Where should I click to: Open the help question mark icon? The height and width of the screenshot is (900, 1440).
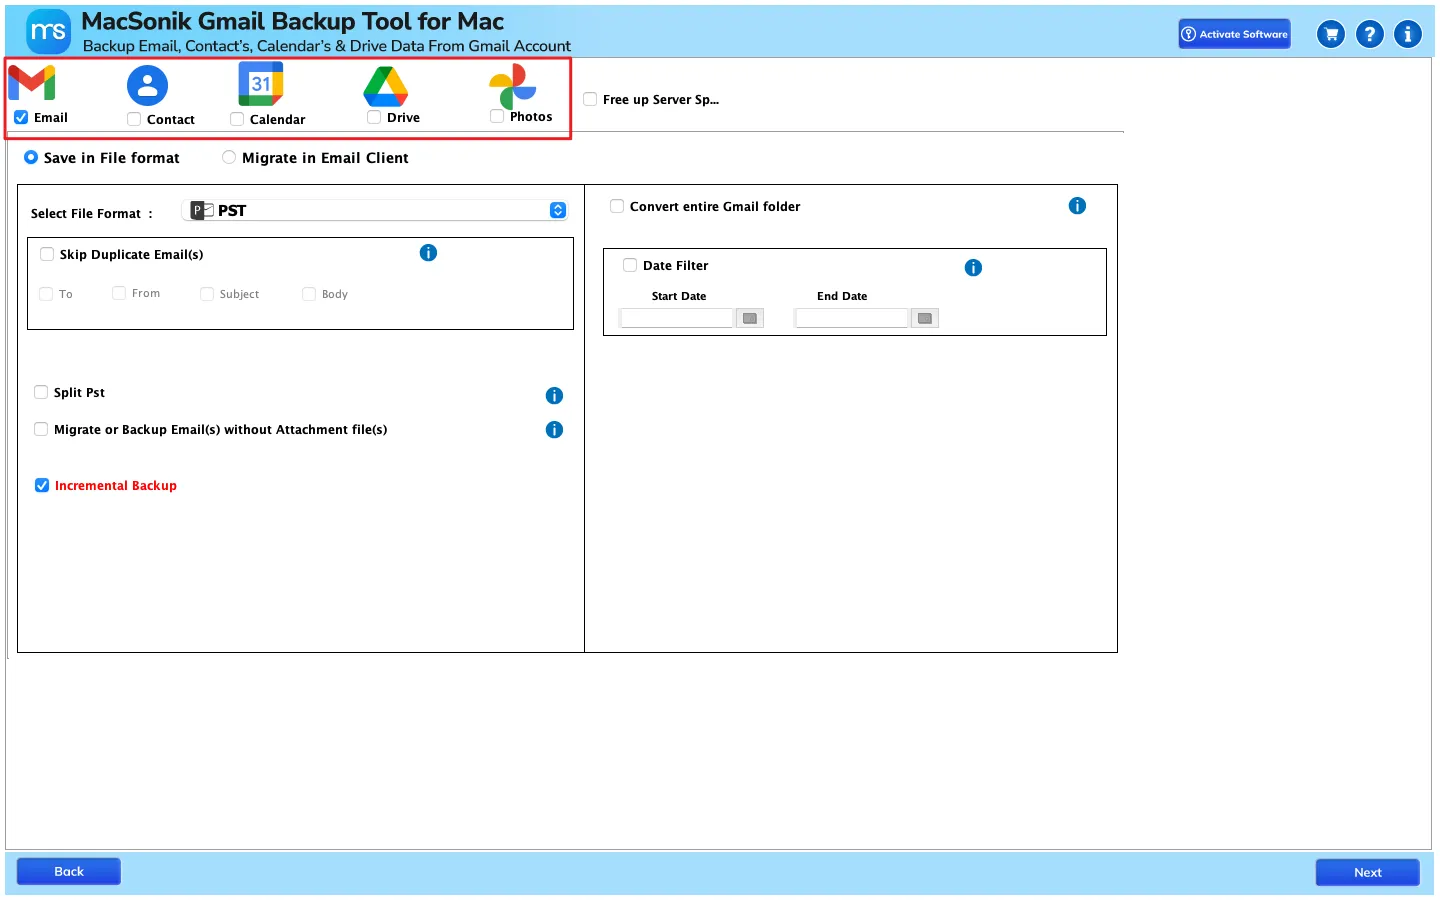click(1370, 34)
